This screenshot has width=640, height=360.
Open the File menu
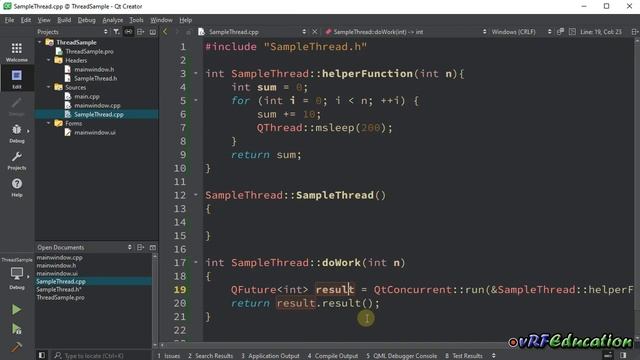coord(9,20)
